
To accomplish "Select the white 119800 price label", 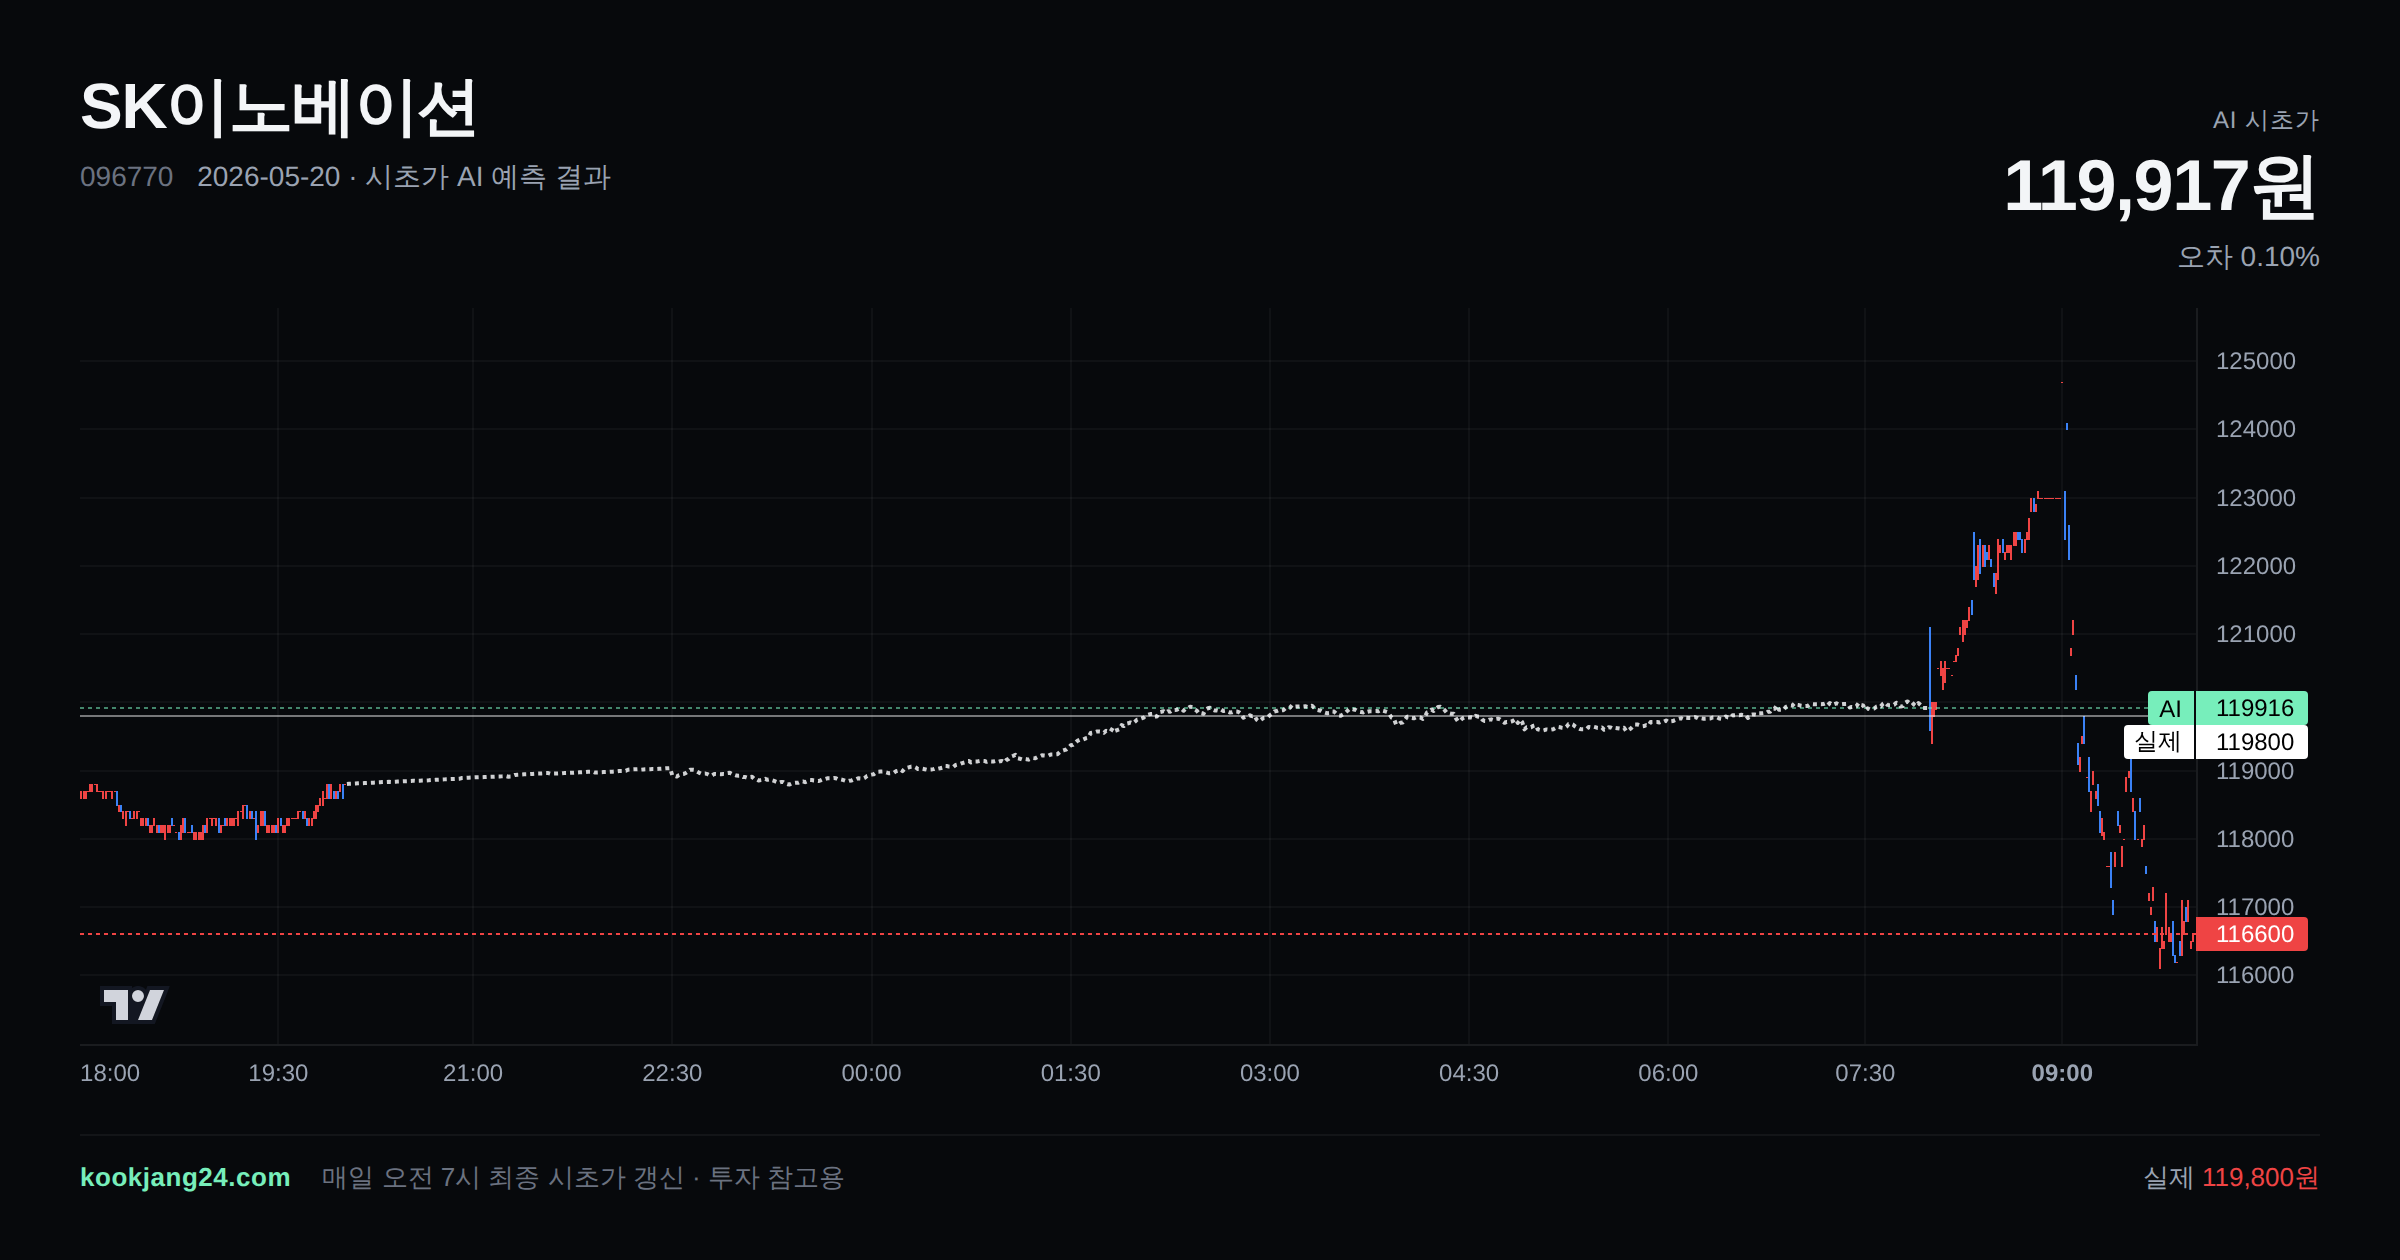I will coord(2254,742).
